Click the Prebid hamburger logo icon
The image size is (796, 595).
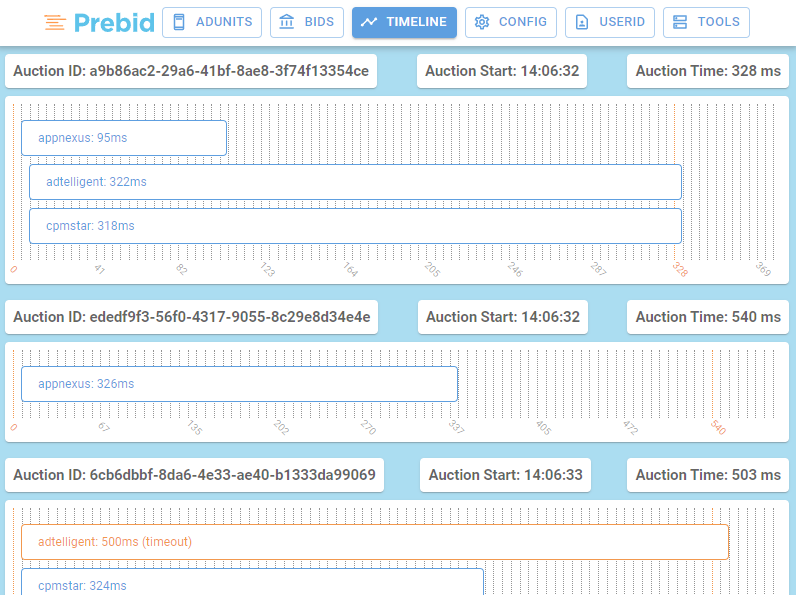click(x=55, y=23)
